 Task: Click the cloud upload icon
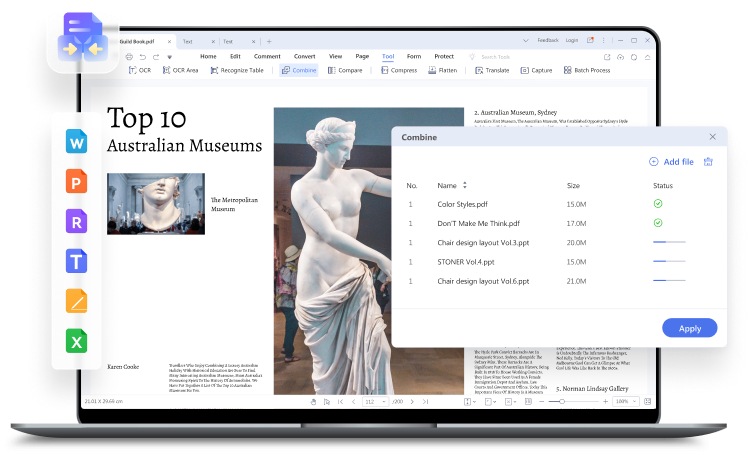[620, 57]
